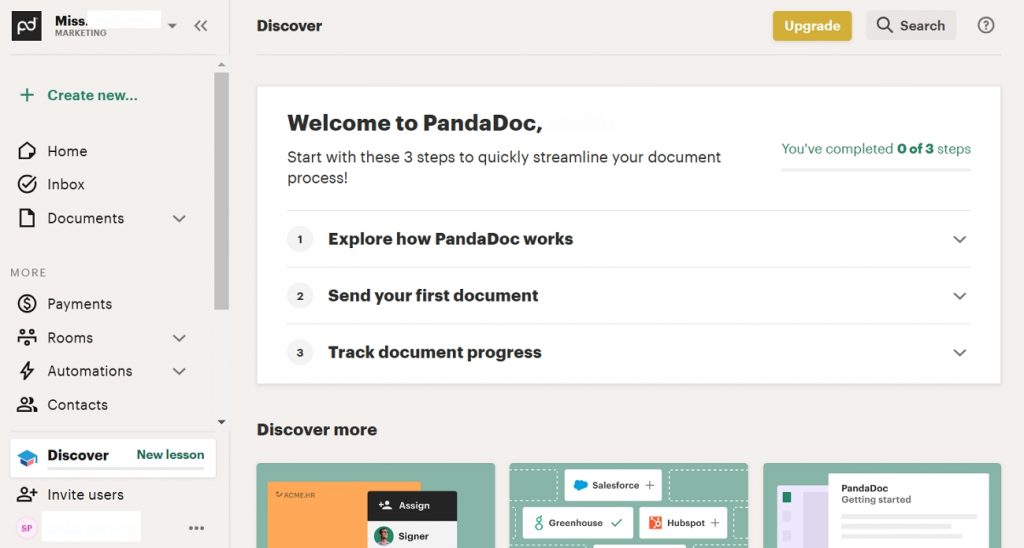Image resolution: width=1024 pixels, height=548 pixels.
Task: Click the Invite users icon
Action: [x=27, y=494]
